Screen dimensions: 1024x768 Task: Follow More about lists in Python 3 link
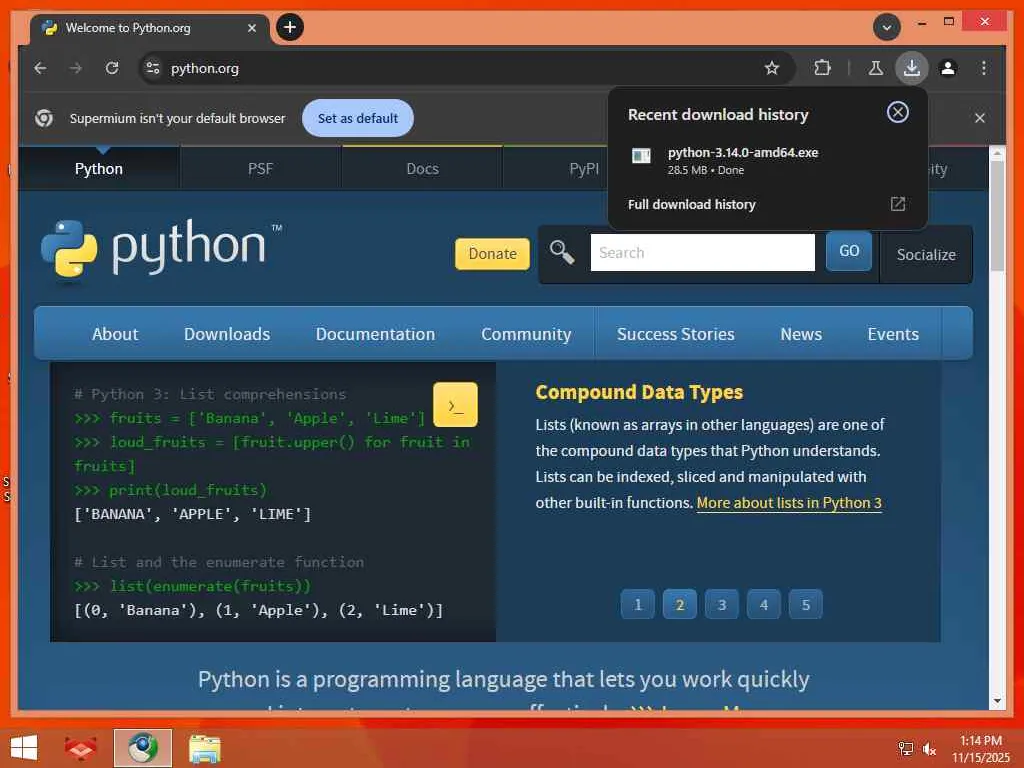click(x=789, y=503)
